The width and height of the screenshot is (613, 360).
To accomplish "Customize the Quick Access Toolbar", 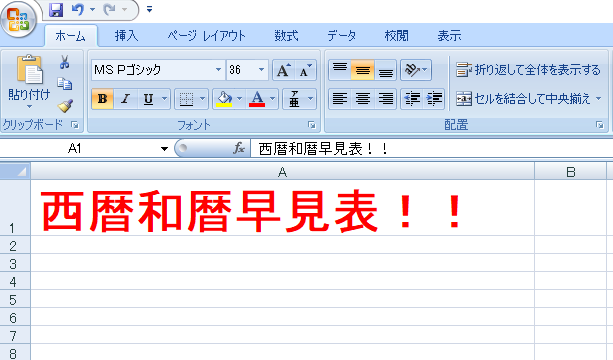I will click(149, 9).
